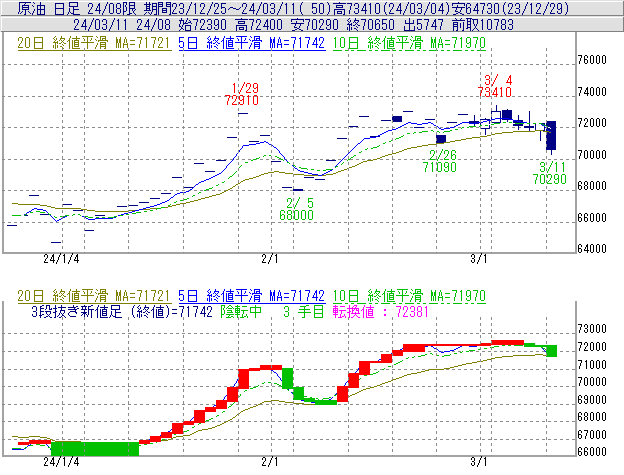The width and height of the screenshot is (624, 475).
Task: Click the 5日 終値平滑 MA=71742 link in the lower chart
Action: [x=252, y=296]
